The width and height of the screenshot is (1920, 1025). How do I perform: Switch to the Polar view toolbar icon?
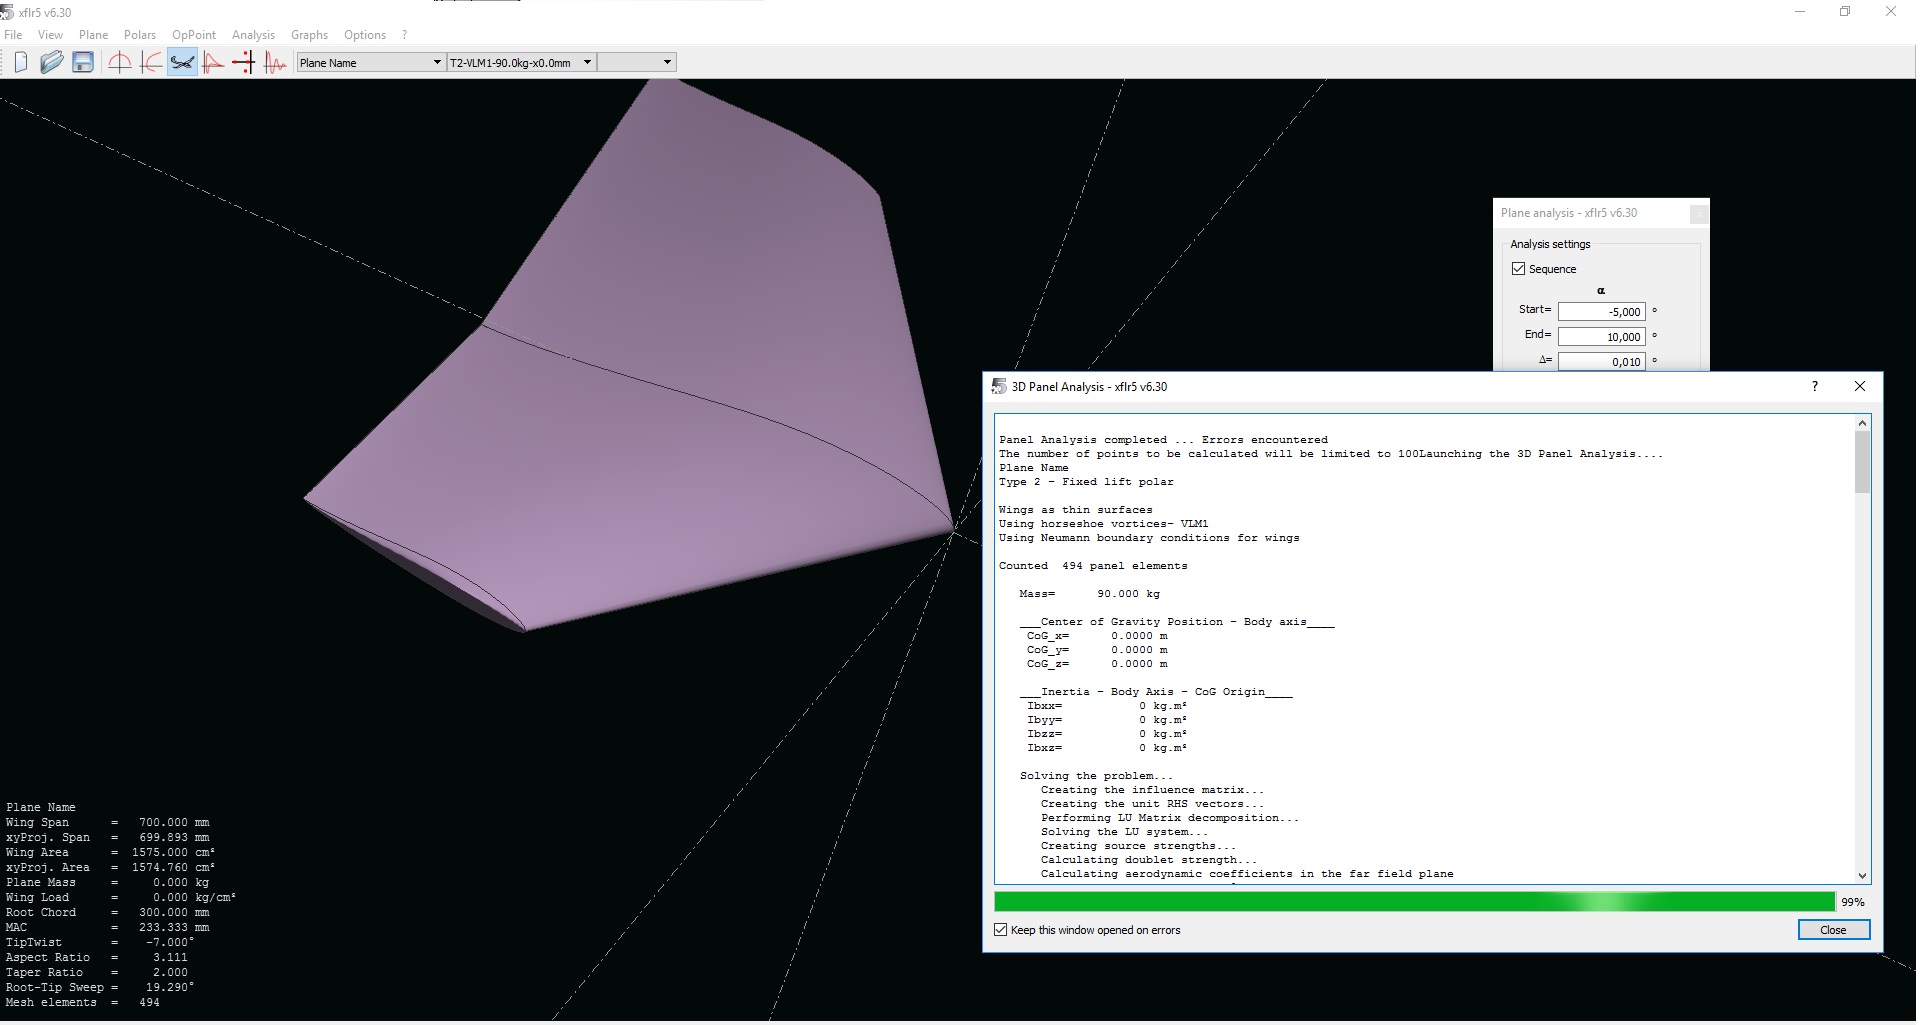[x=151, y=63]
